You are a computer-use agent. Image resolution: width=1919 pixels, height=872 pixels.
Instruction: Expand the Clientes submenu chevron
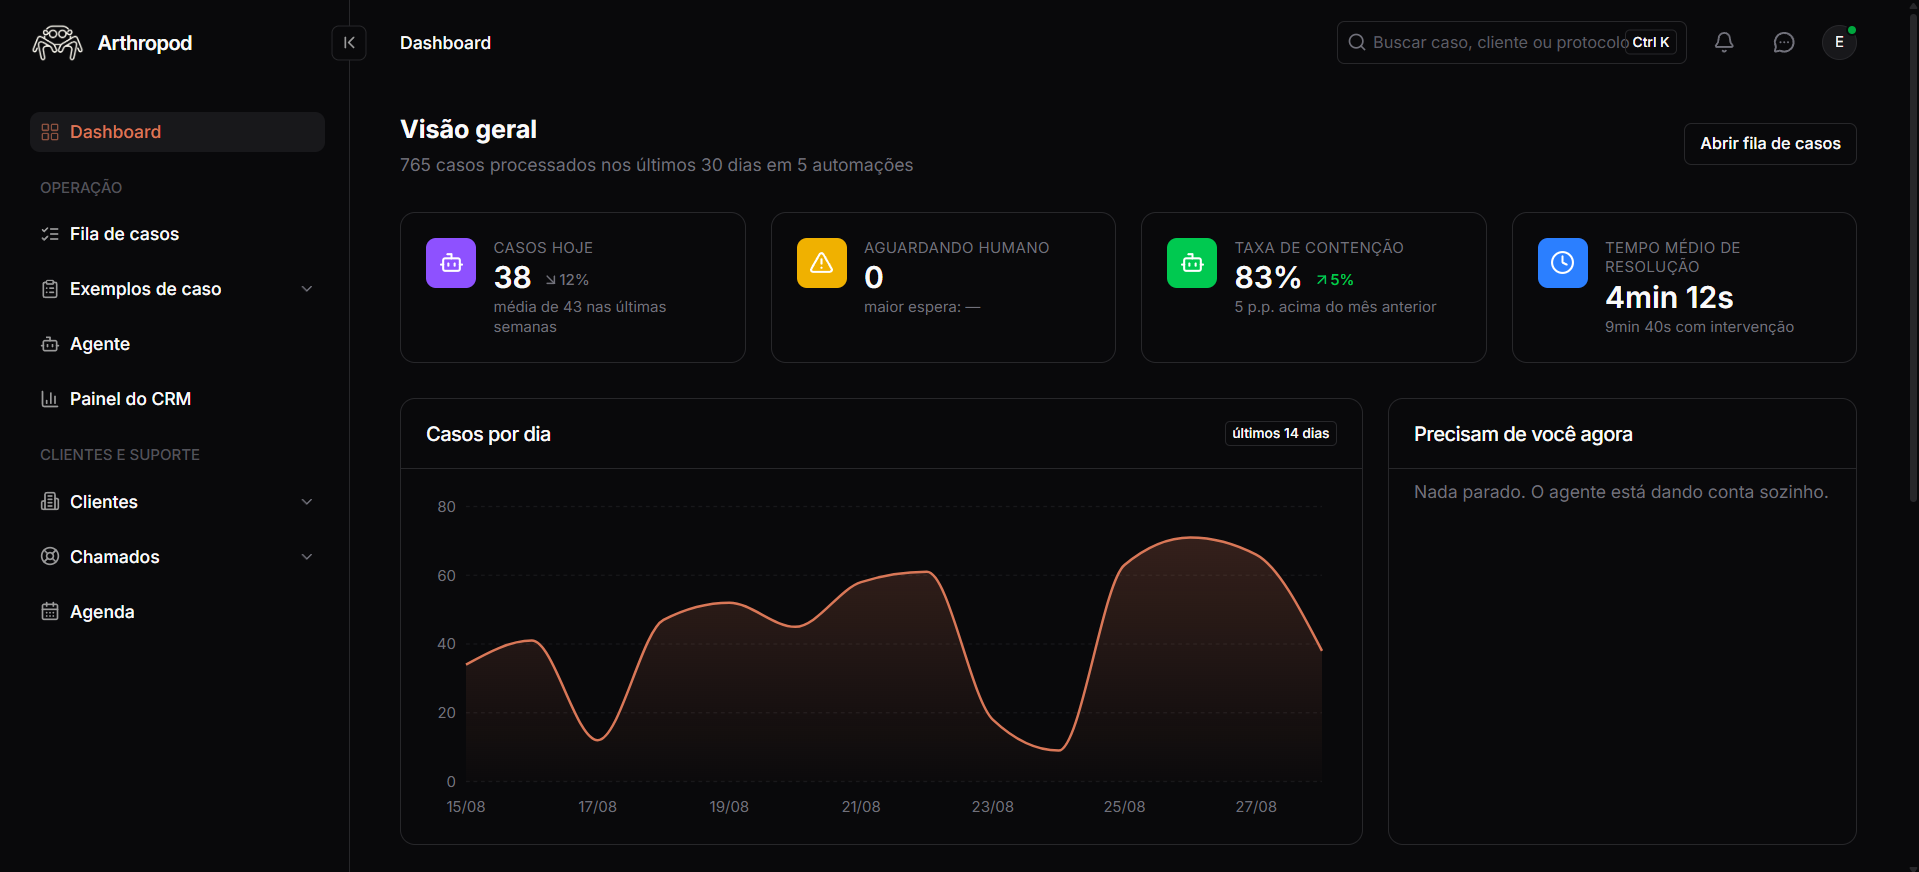(307, 502)
